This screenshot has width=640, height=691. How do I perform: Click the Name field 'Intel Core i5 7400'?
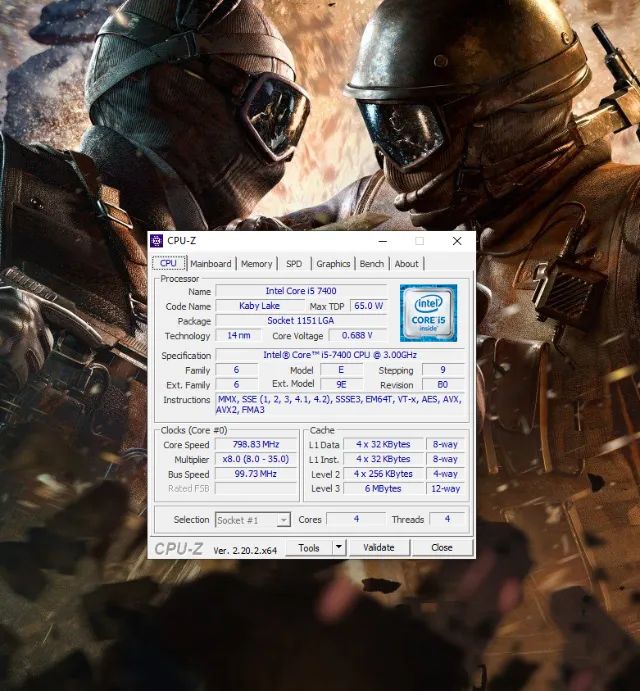tap(301, 291)
